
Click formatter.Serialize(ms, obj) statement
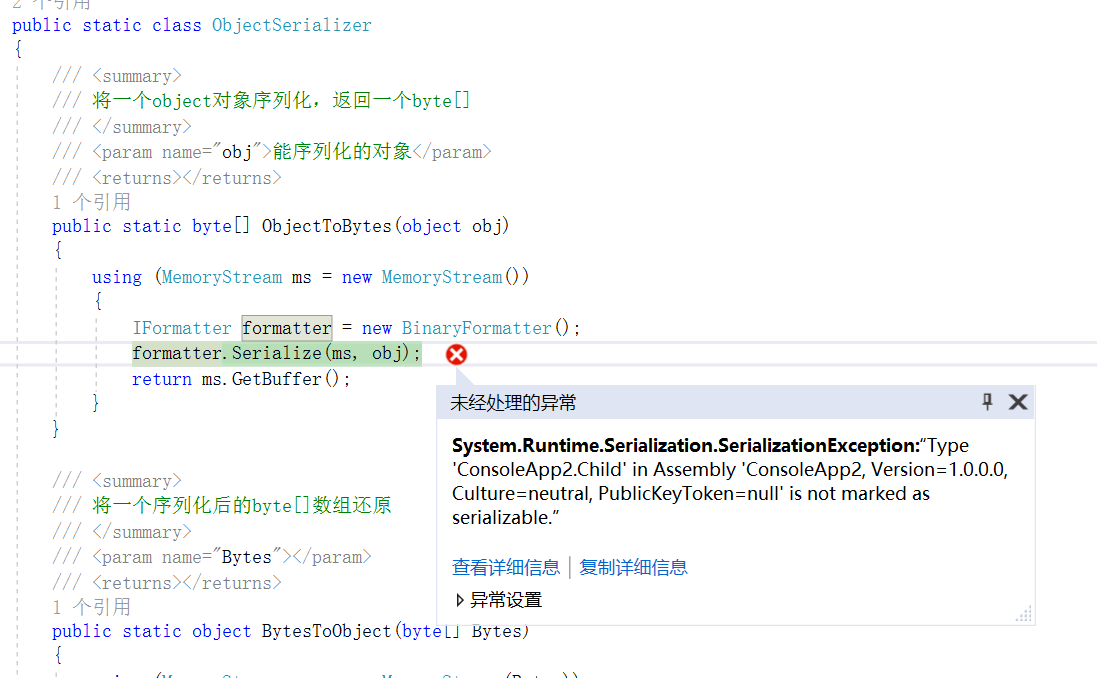point(277,353)
